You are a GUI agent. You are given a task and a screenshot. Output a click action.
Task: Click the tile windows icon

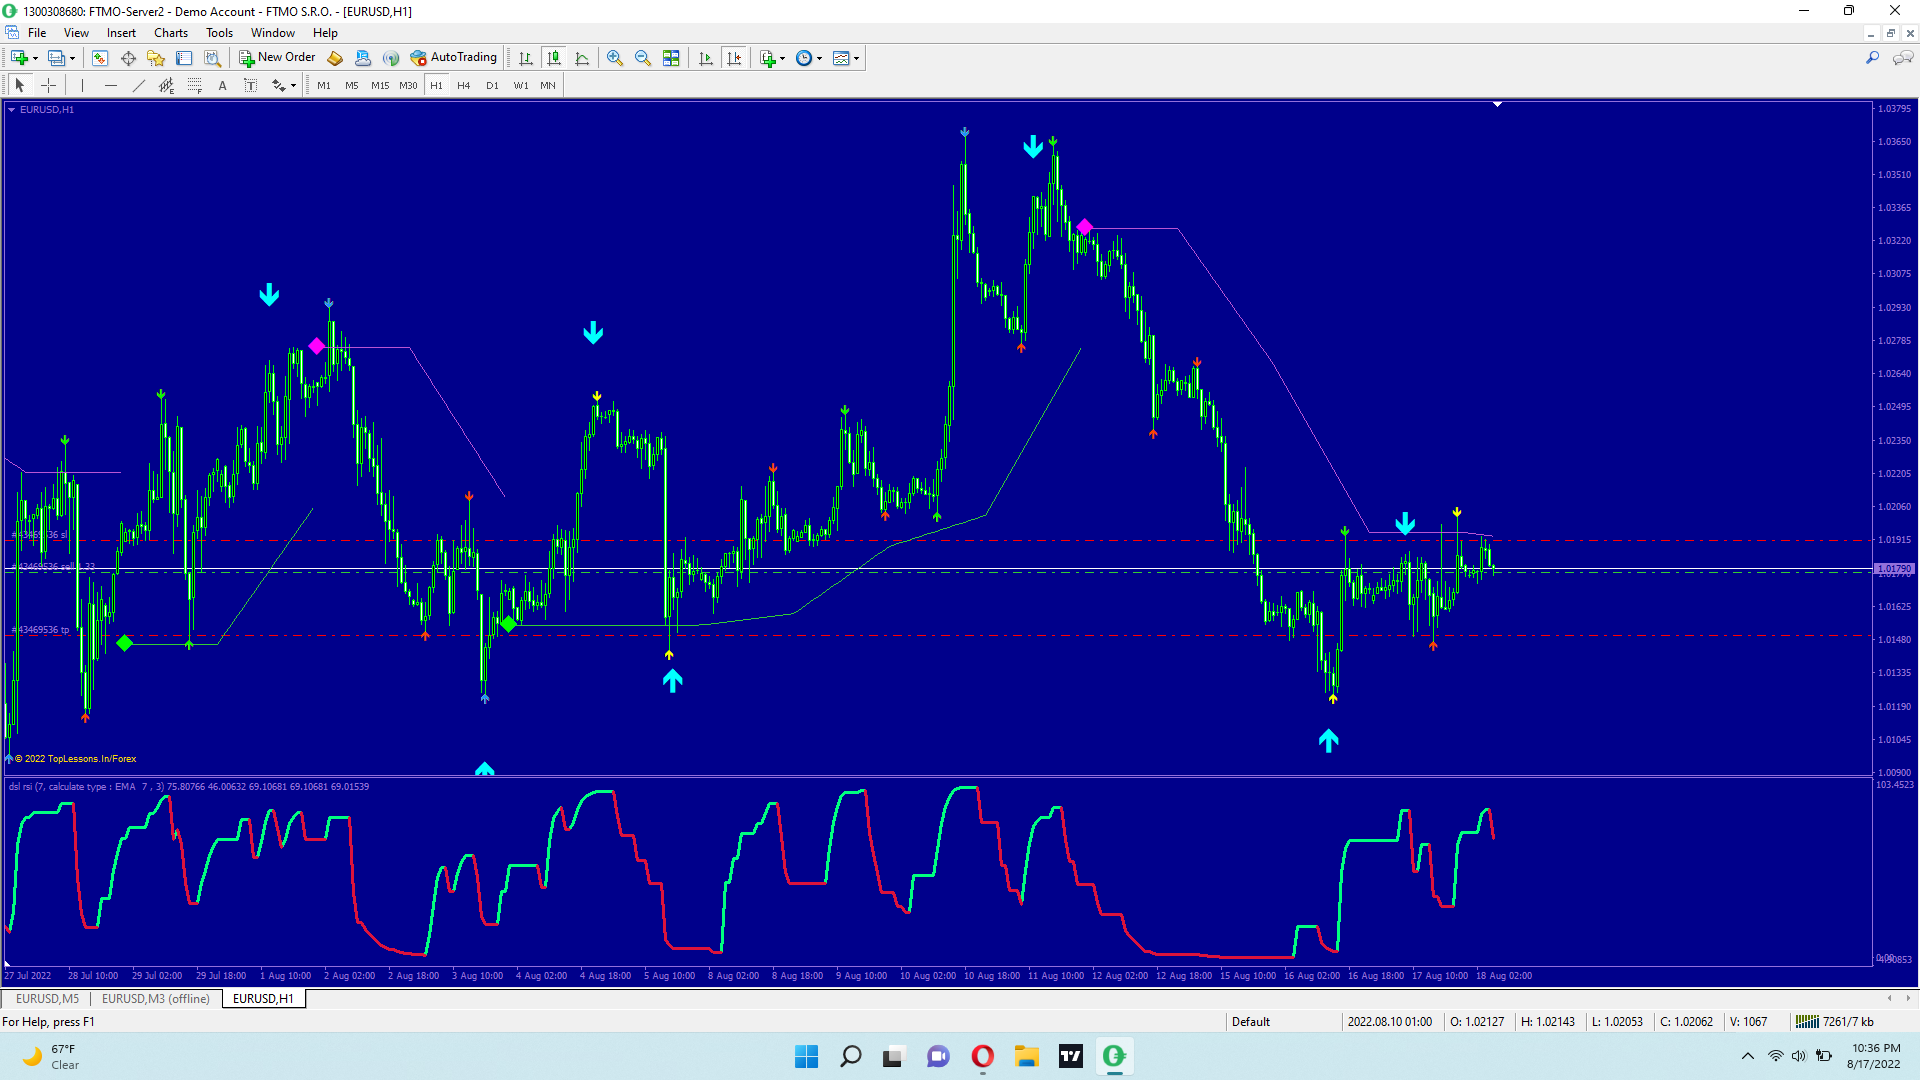(x=671, y=58)
